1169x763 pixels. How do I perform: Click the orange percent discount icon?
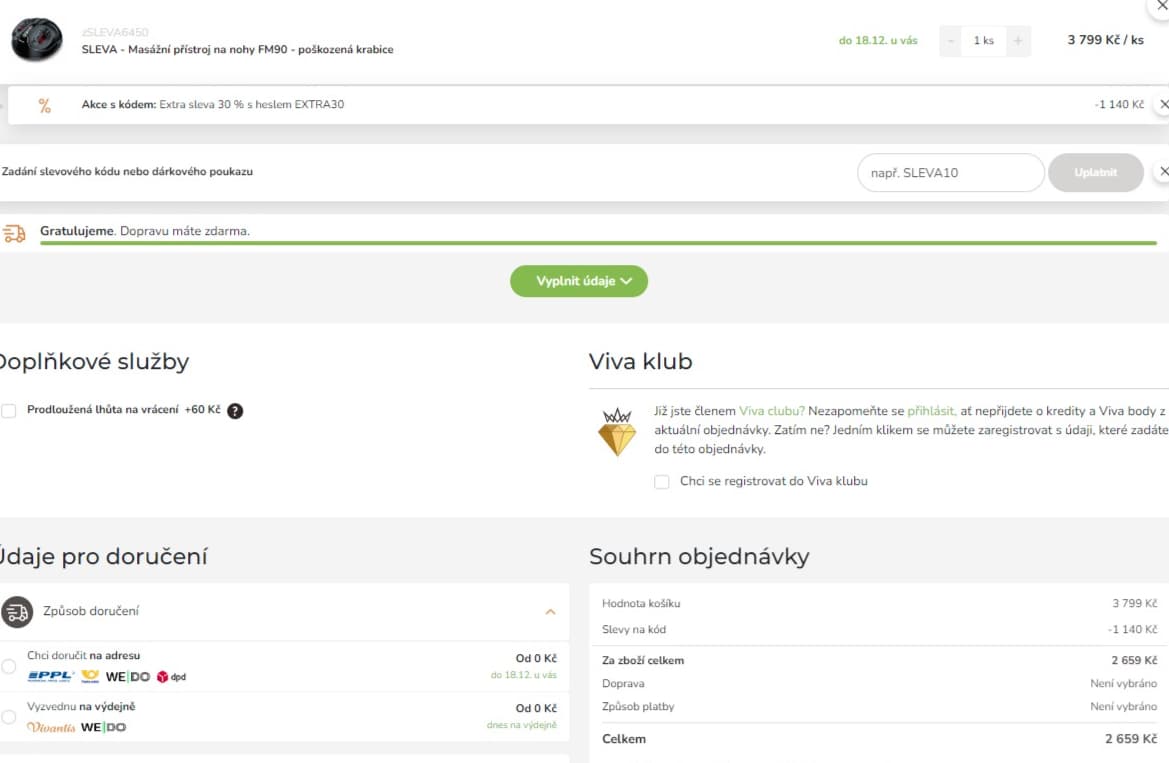point(45,106)
